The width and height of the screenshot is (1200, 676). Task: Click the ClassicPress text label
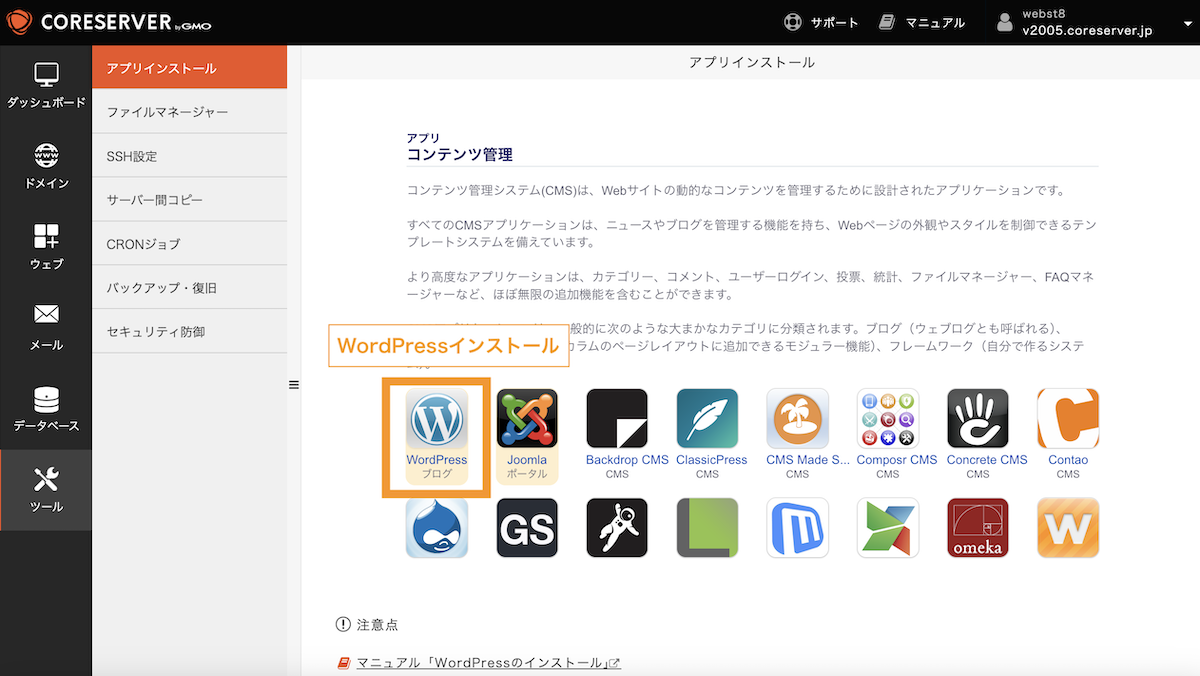point(711,460)
